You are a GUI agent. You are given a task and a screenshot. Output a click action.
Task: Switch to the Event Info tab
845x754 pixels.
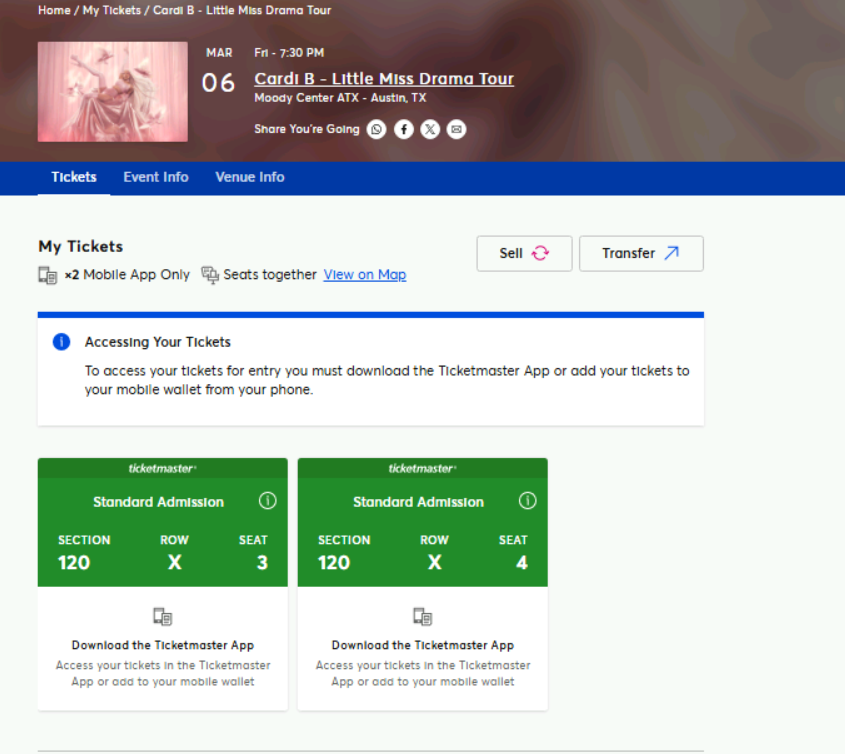pyautogui.click(x=156, y=177)
